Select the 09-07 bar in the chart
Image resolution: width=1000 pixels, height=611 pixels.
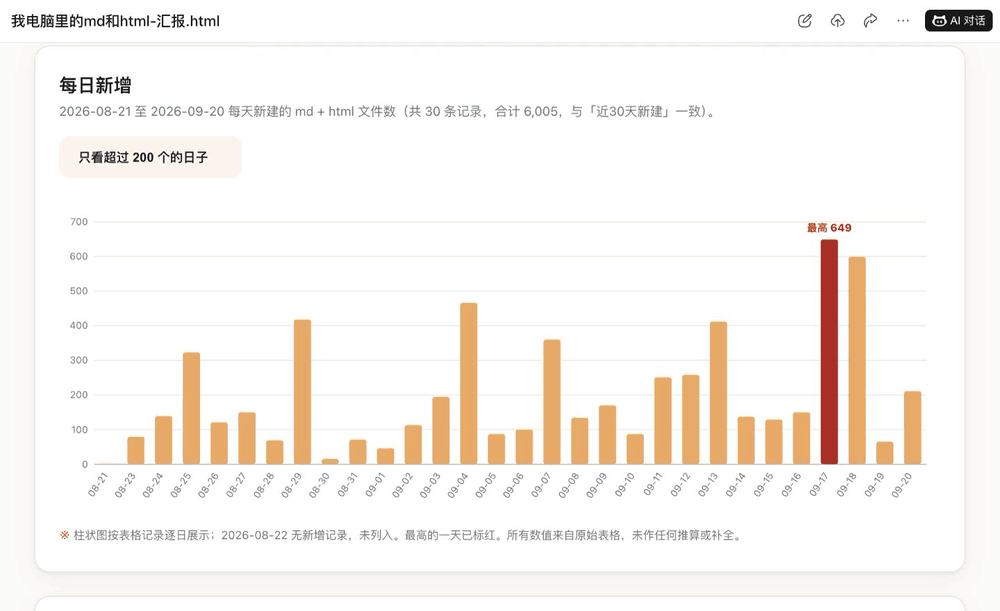(x=552, y=402)
